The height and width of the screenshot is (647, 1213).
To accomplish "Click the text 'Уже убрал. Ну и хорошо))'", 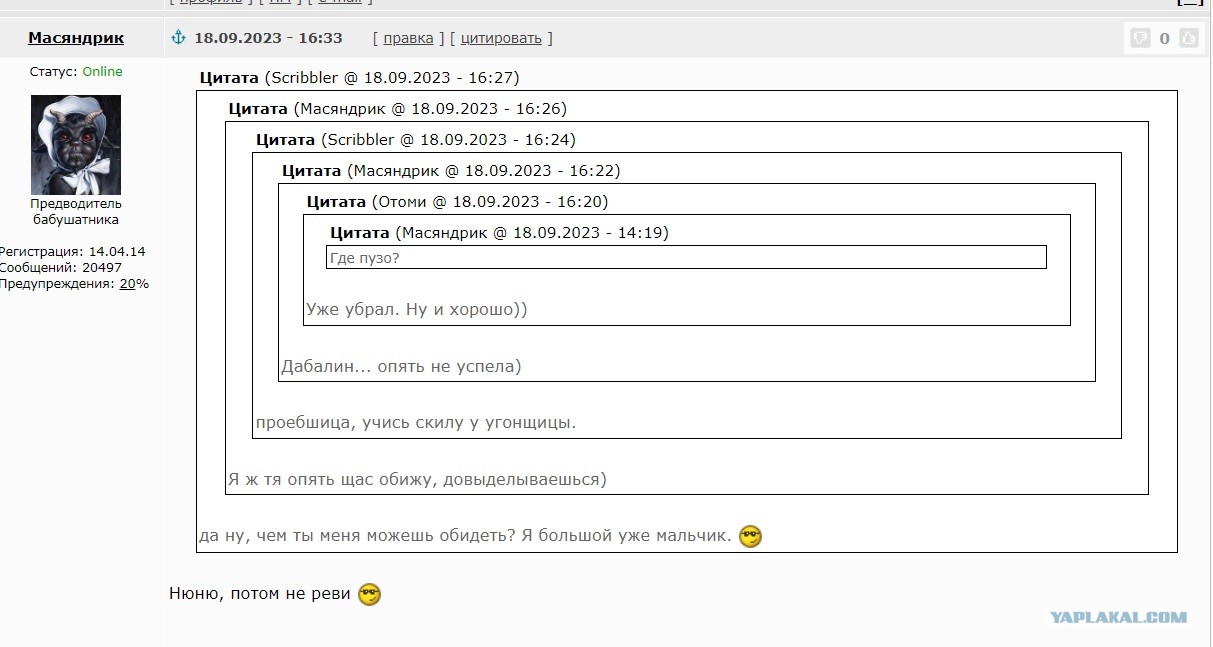I will point(417,309).
